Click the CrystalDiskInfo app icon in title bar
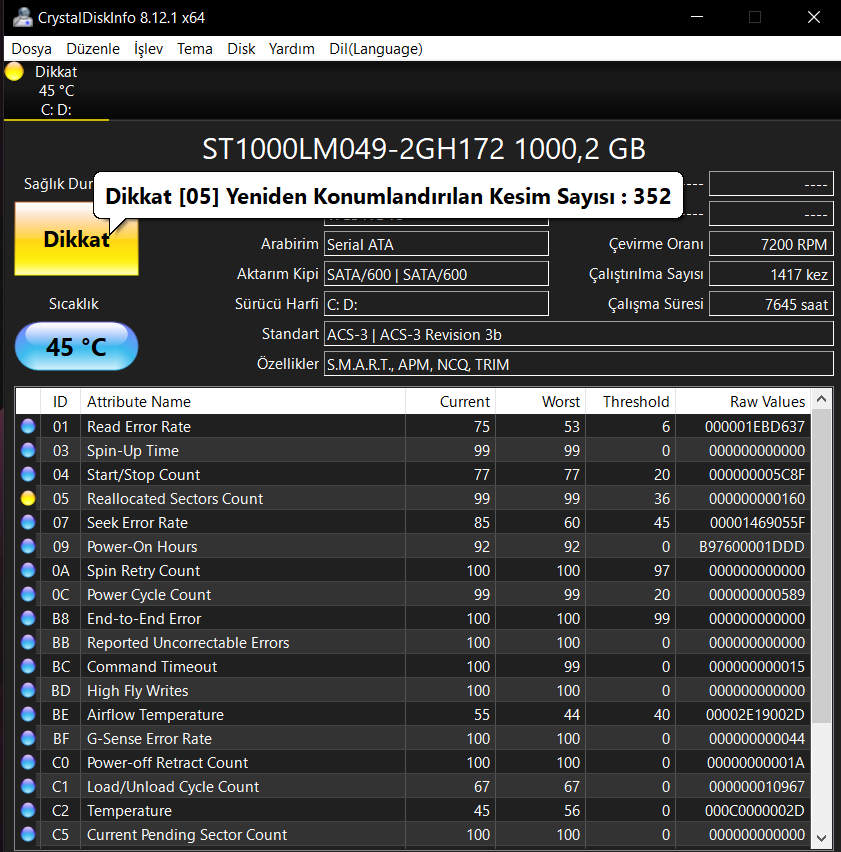 click(22, 17)
